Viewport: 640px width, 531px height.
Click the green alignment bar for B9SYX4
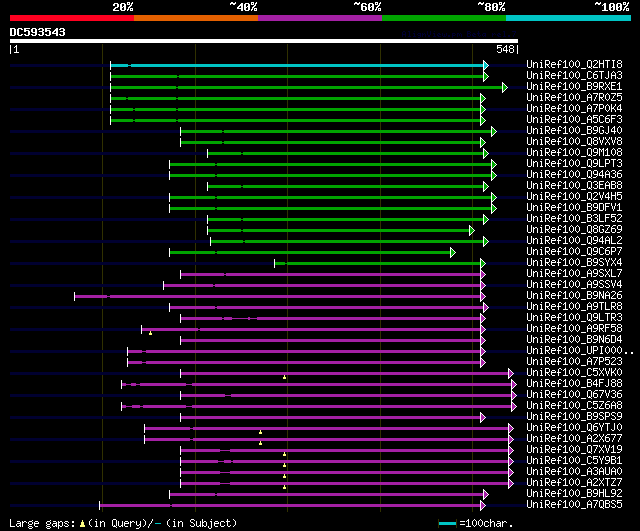point(378,264)
